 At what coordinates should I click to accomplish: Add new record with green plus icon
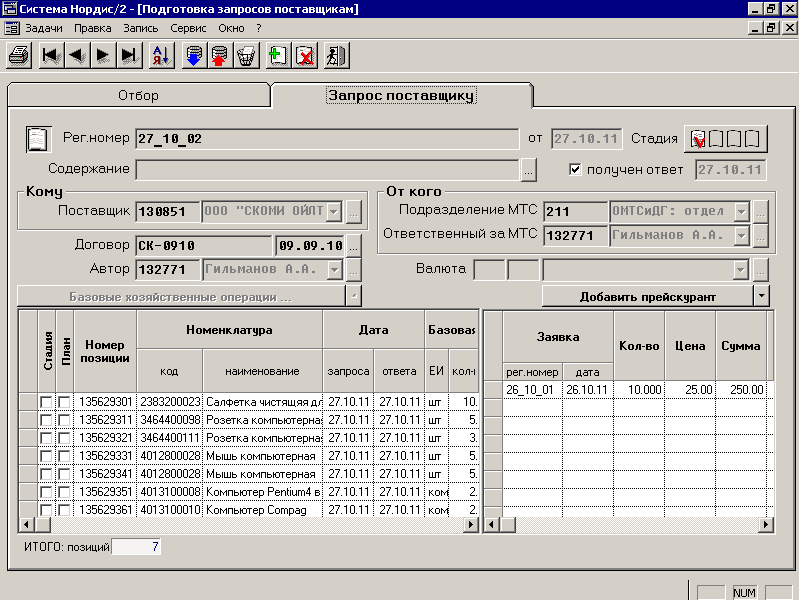(x=279, y=55)
